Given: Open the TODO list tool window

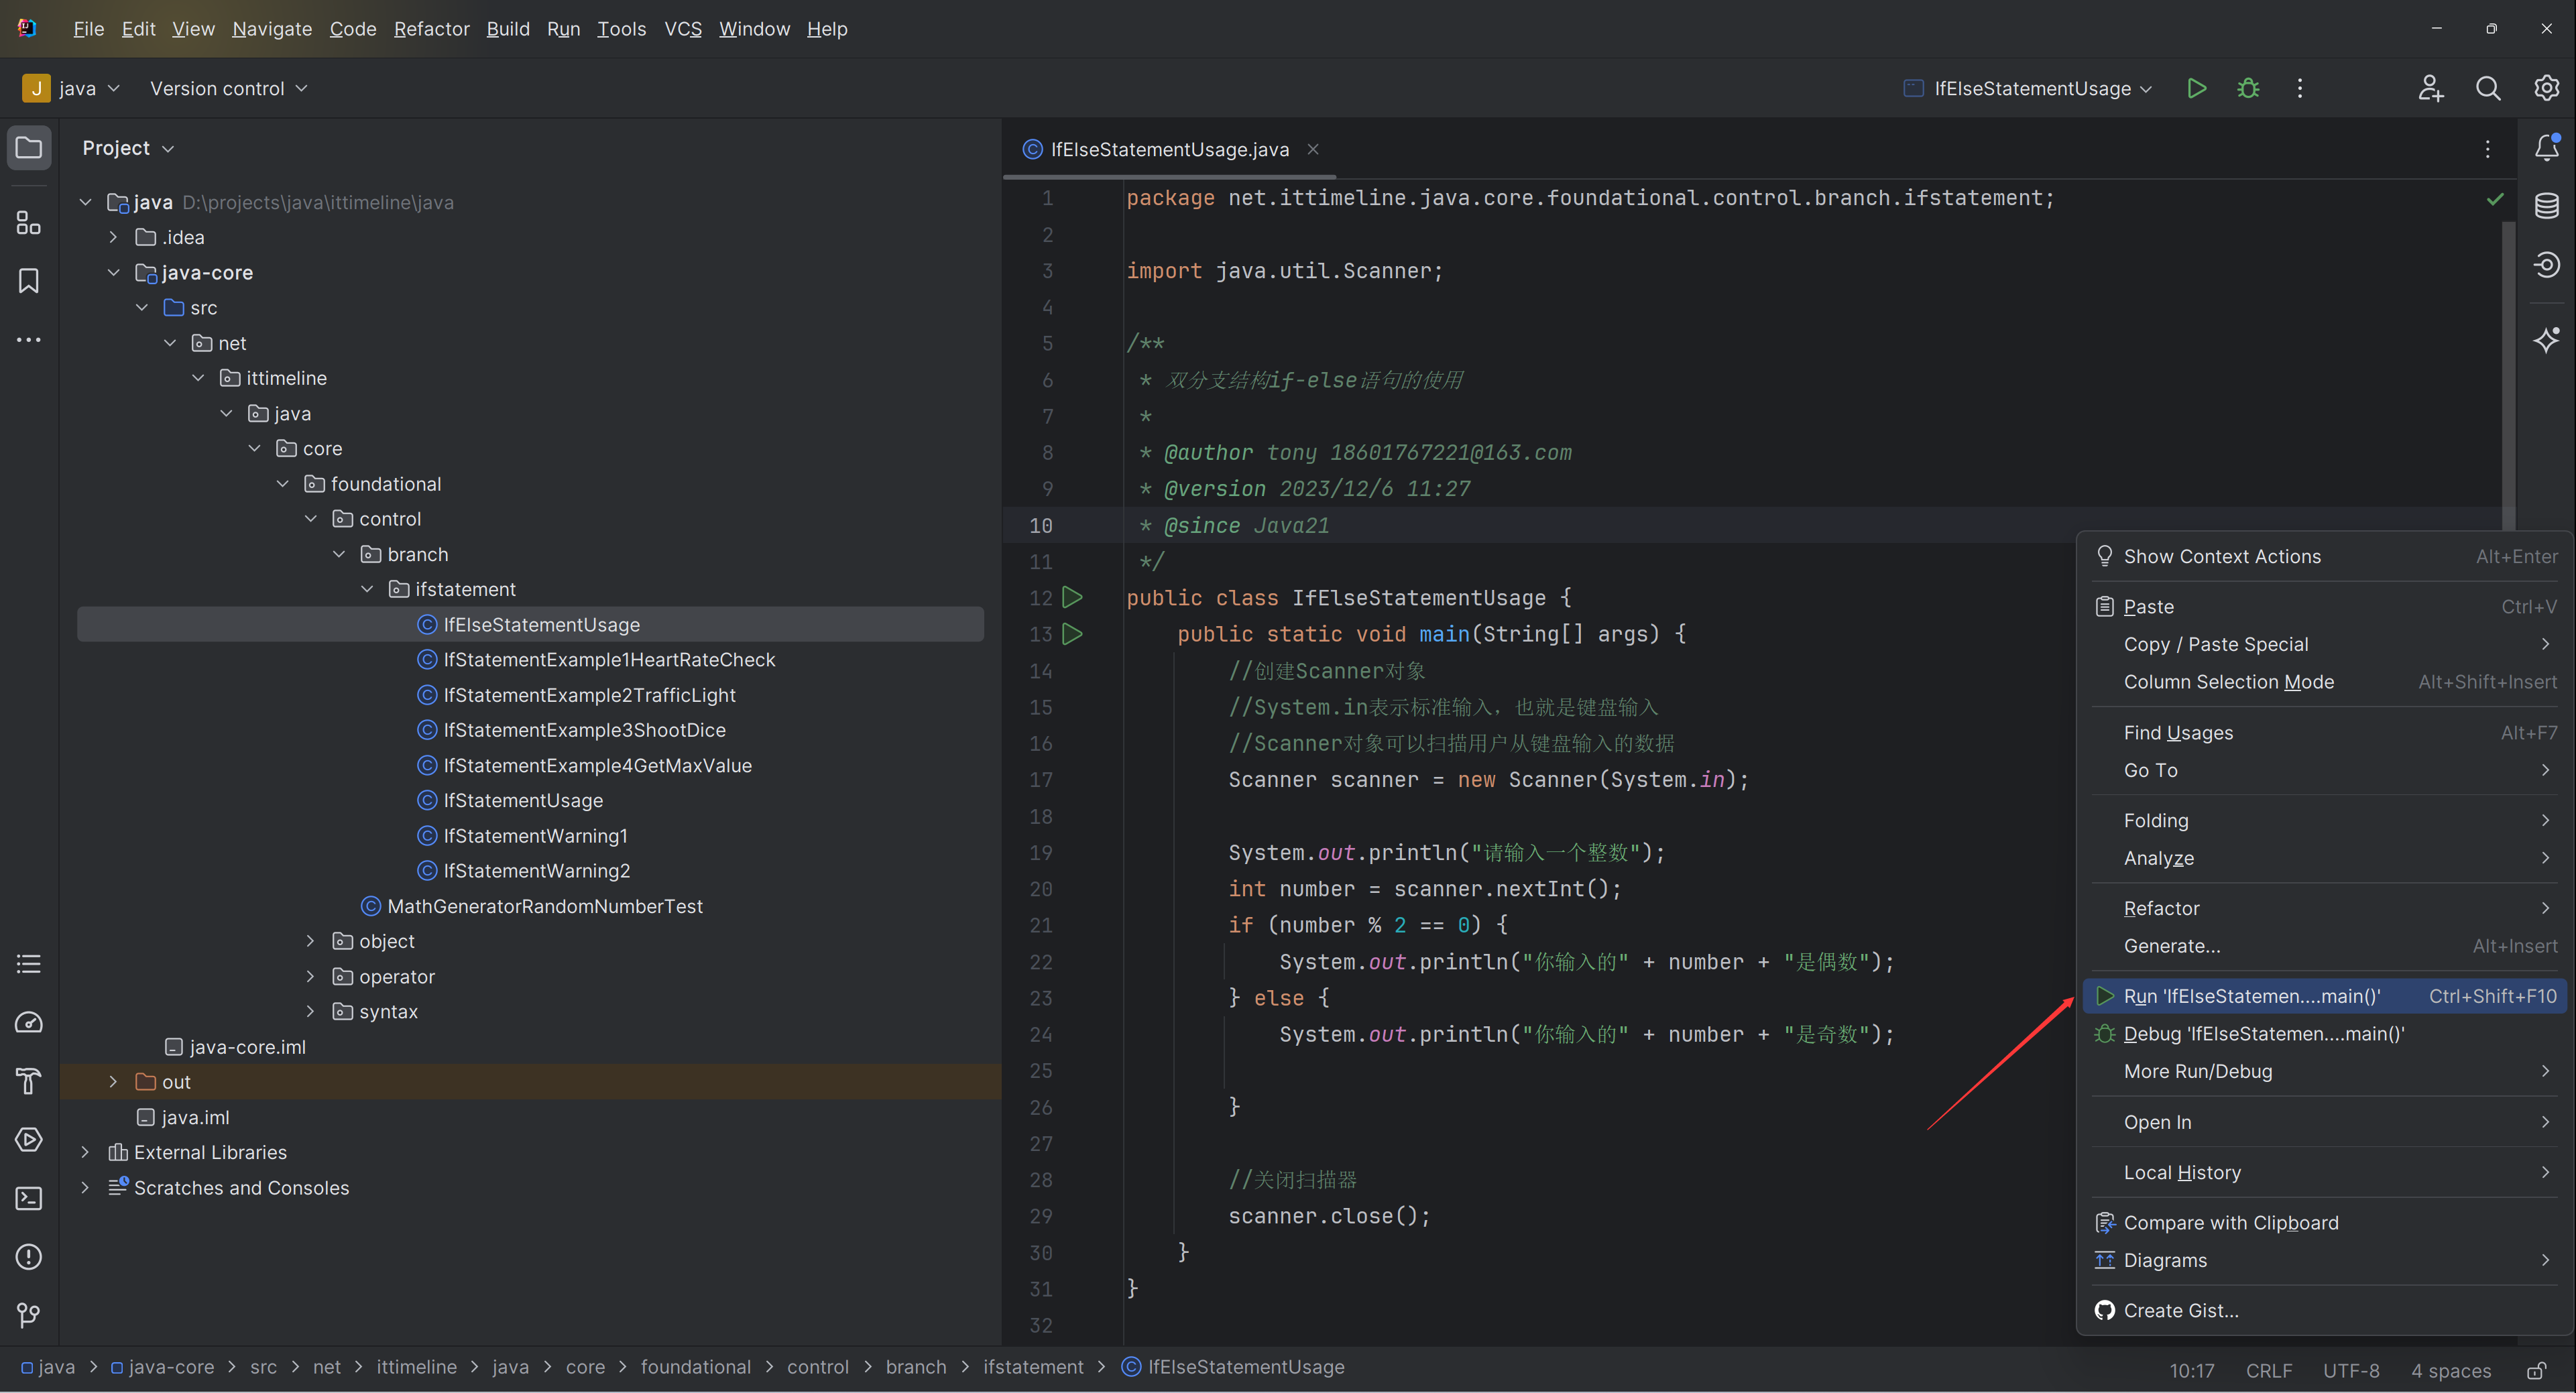Looking at the screenshot, I should (x=29, y=964).
